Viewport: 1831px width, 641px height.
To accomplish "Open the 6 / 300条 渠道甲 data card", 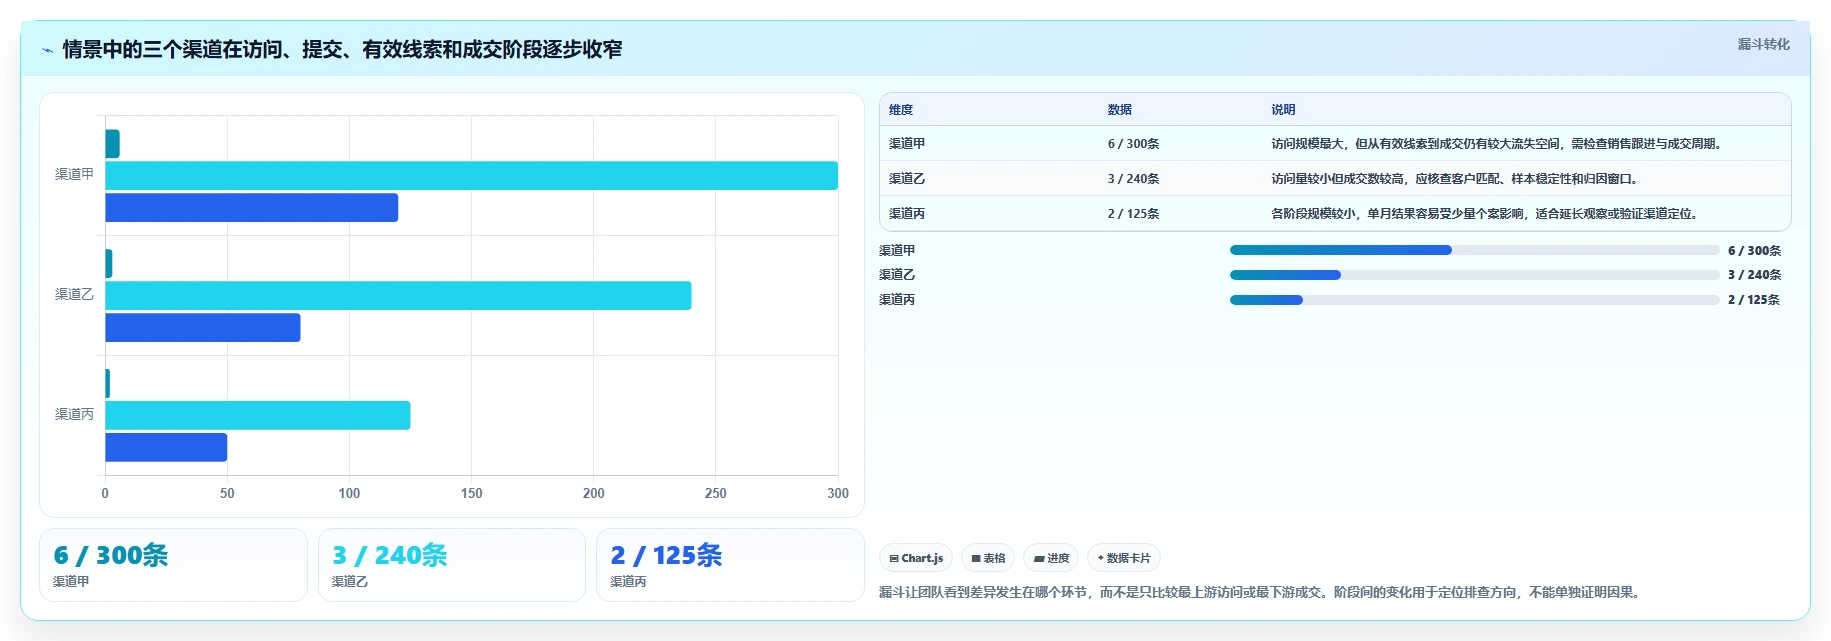I will [173, 565].
